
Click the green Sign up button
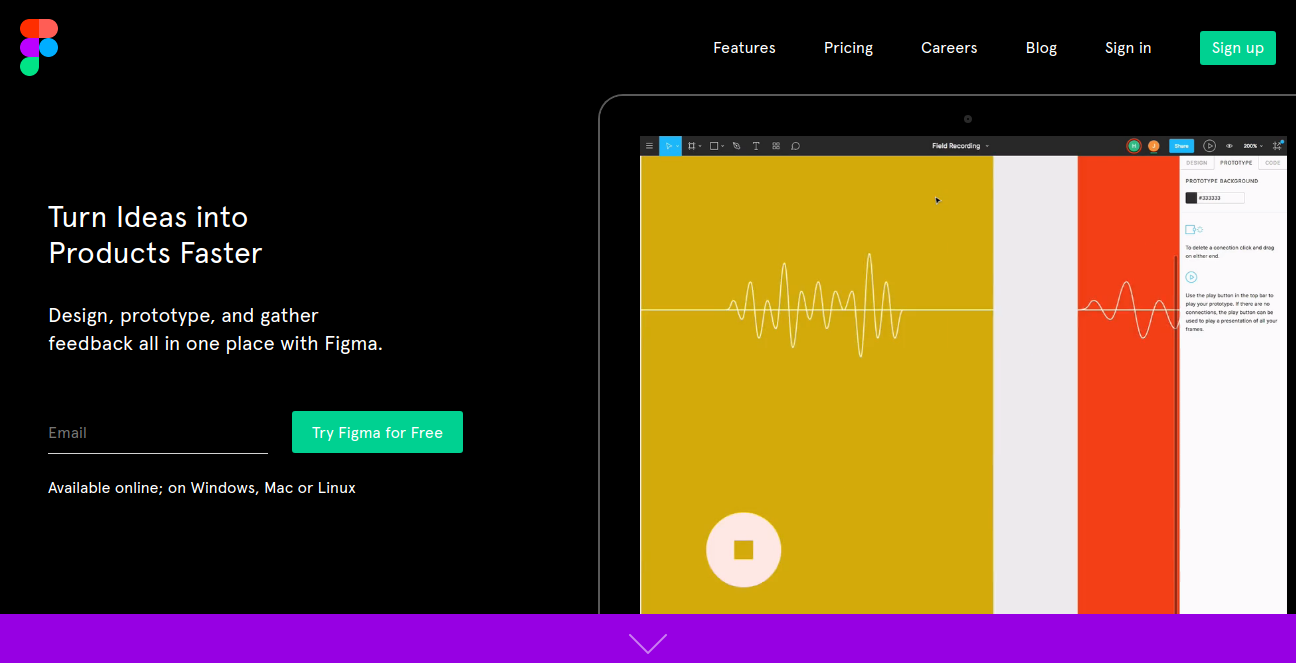[x=1238, y=48]
